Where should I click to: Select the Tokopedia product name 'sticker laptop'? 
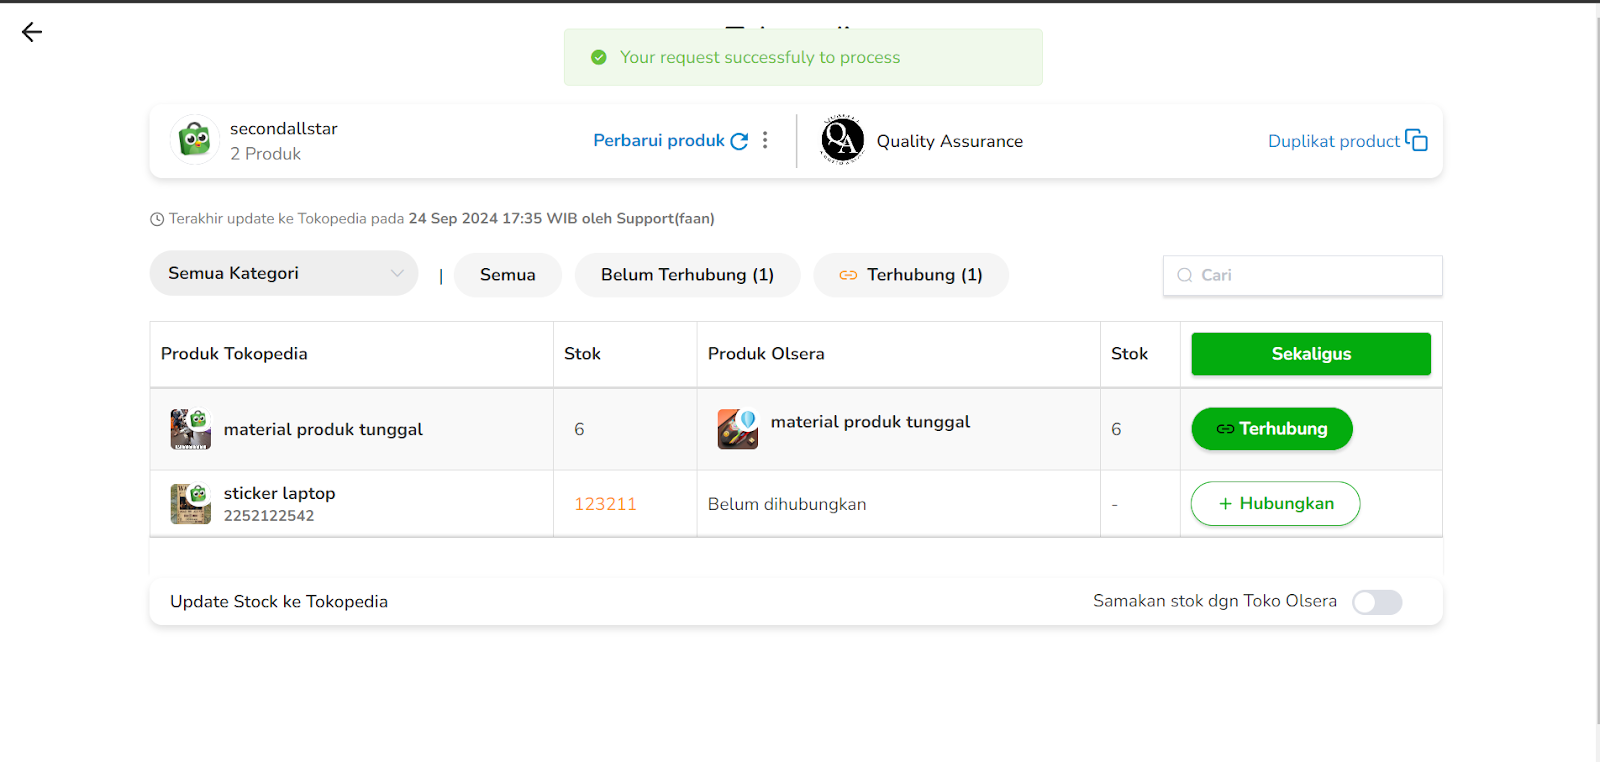point(280,493)
